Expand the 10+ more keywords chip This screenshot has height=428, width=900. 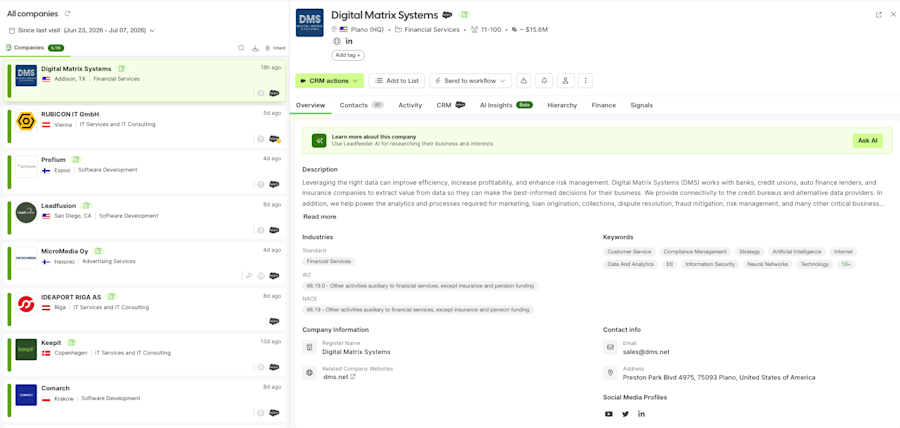coord(846,264)
